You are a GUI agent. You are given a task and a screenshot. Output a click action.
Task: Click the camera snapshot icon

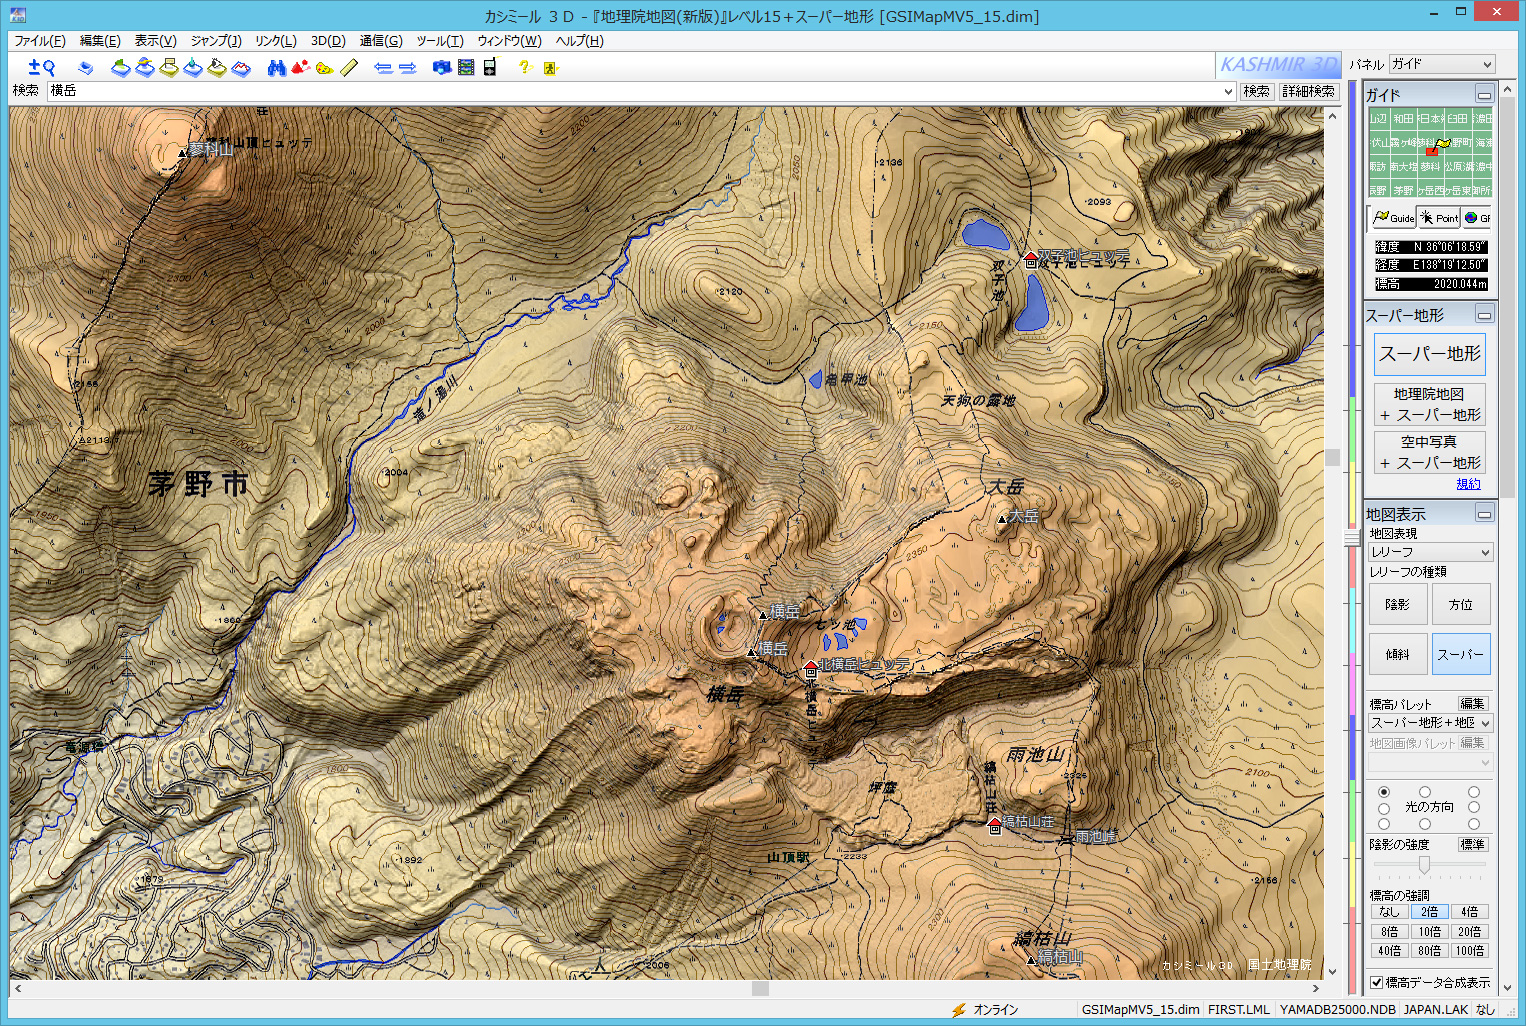point(441,67)
